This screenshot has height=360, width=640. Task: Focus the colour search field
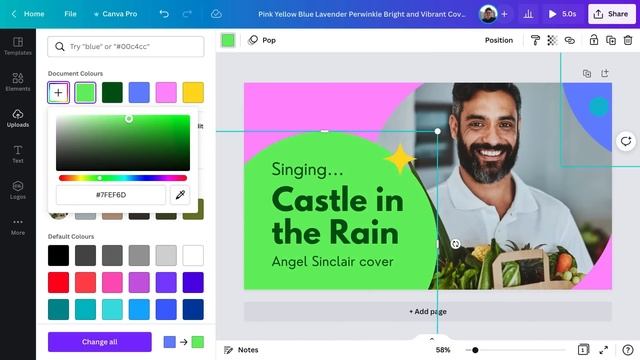pyautogui.click(x=126, y=47)
